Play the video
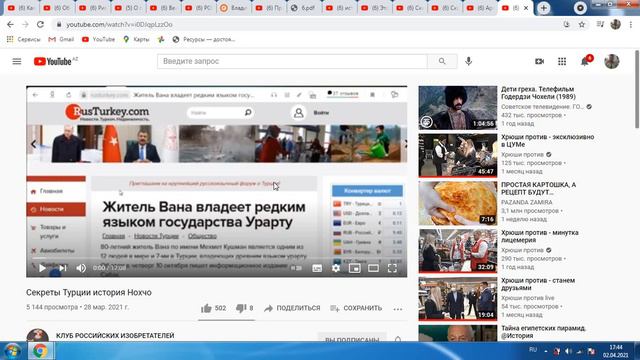This screenshot has width=640, height=360. [x=42, y=268]
